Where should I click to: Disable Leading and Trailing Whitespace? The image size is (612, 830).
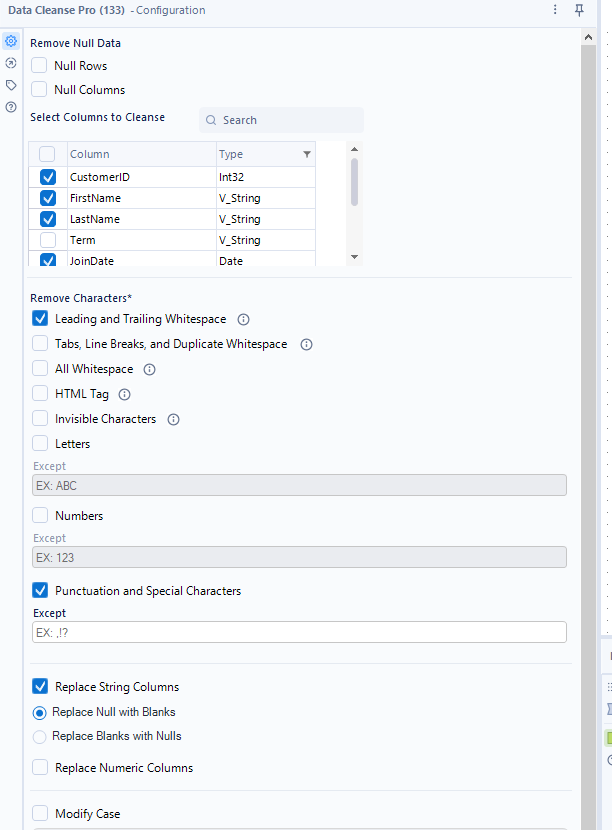coord(40,319)
